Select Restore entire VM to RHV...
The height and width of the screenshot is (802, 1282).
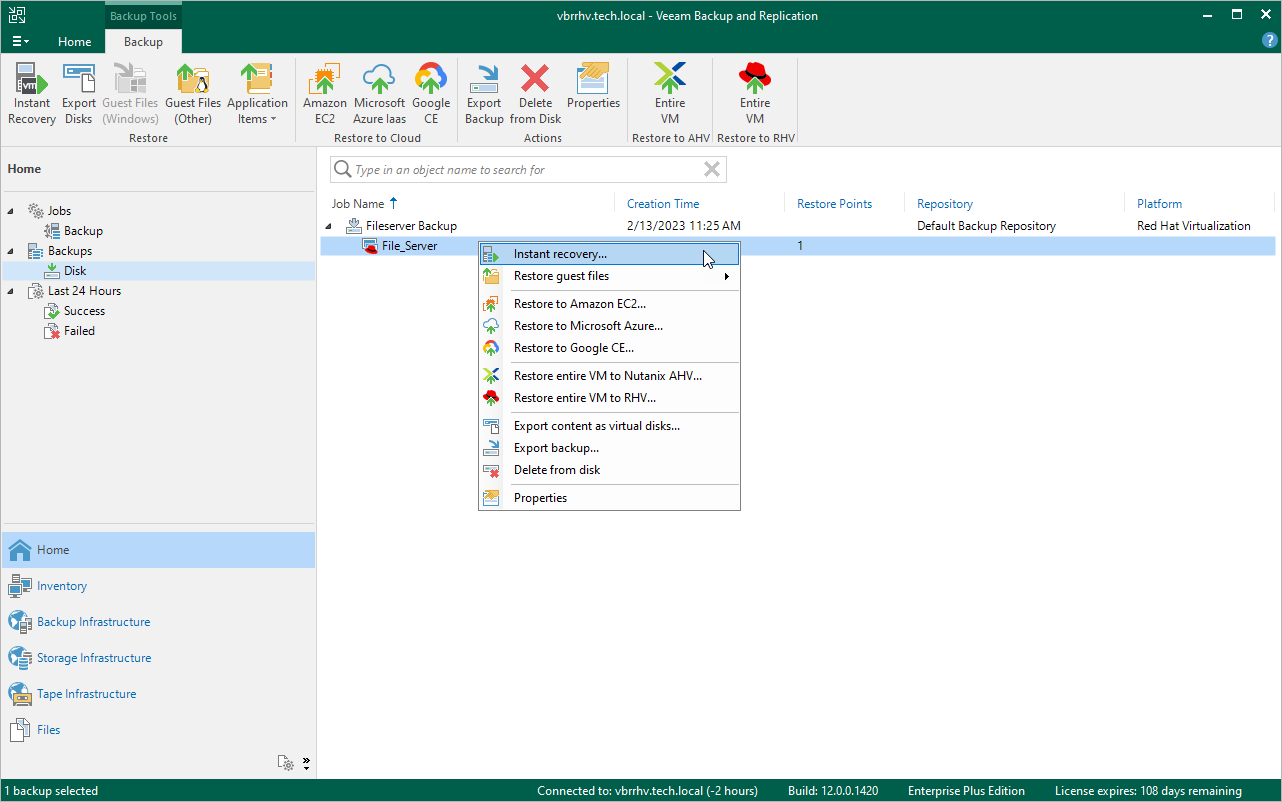tap(610, 398)
